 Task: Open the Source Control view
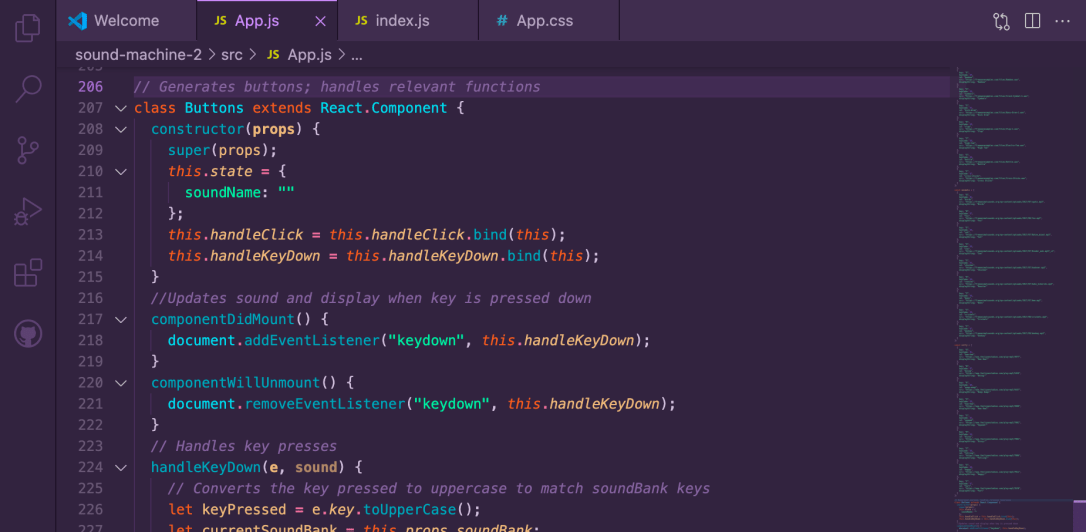click(28, 150)
